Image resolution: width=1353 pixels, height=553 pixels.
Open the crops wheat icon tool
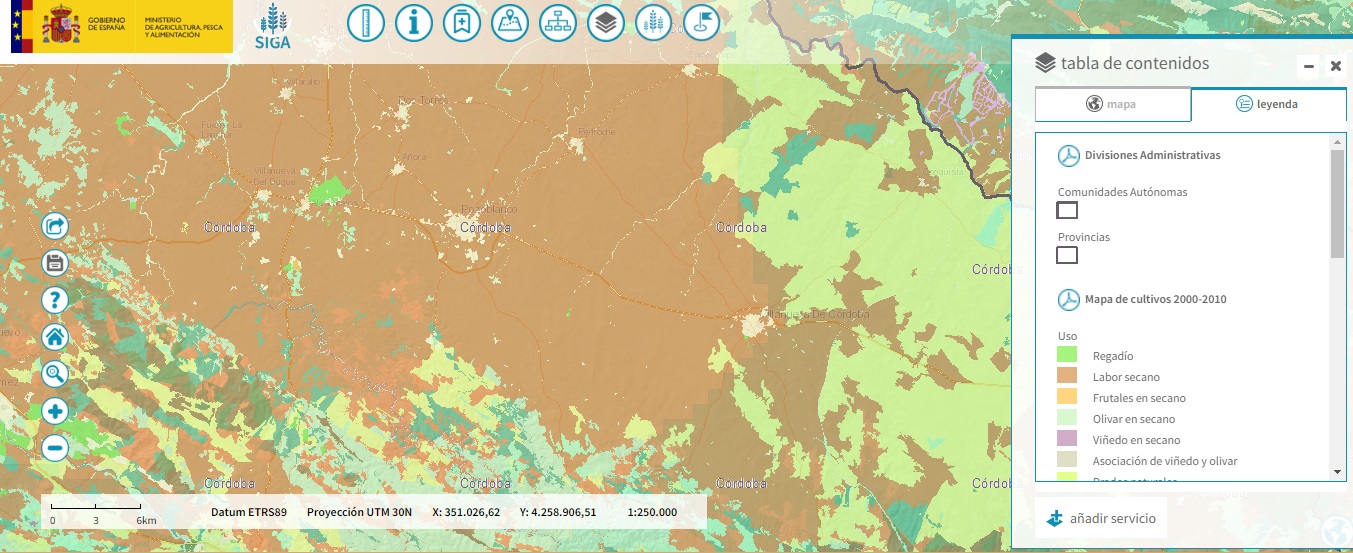coord(654,23)
